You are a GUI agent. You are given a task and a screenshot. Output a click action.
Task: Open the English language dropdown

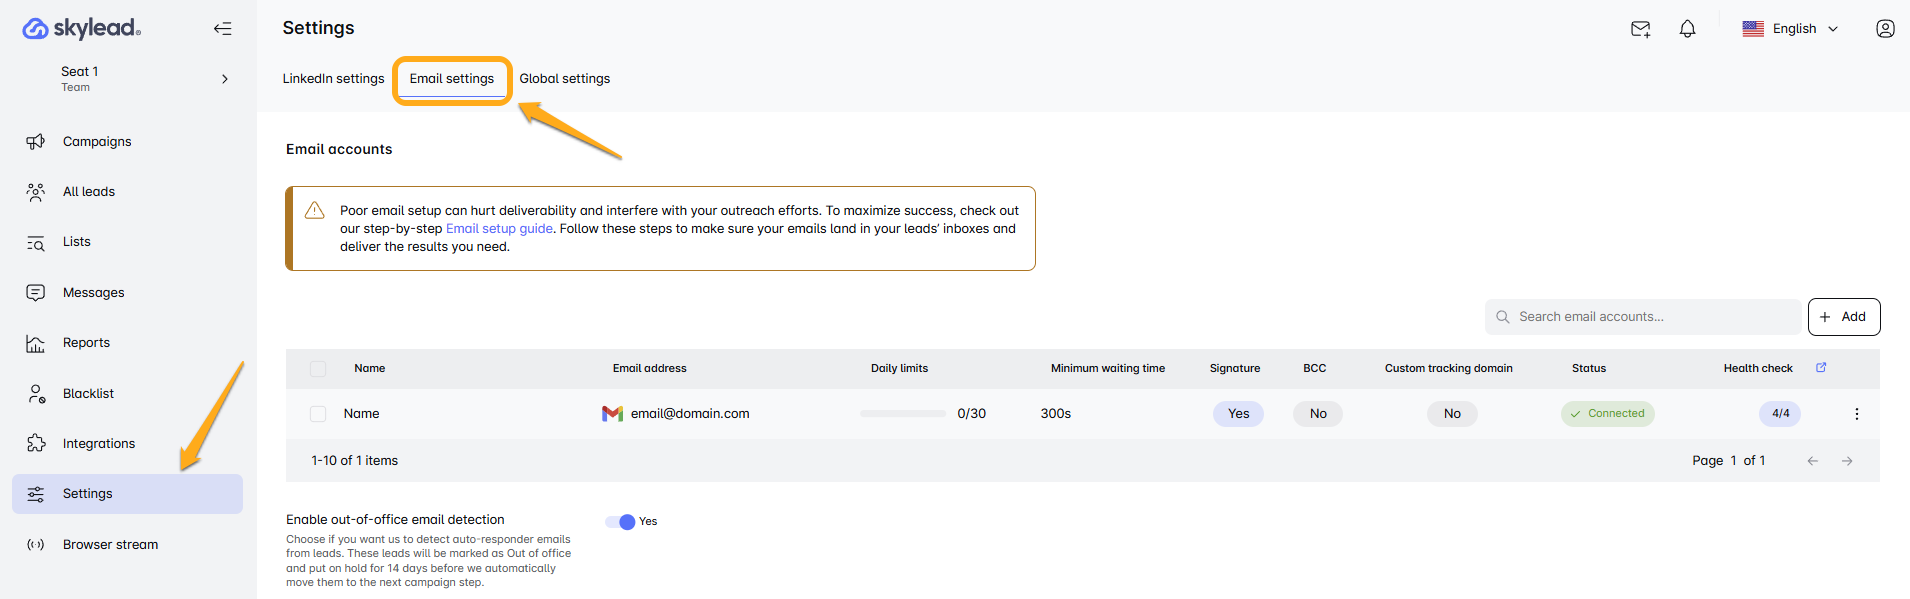click(x=1791, y=29)
